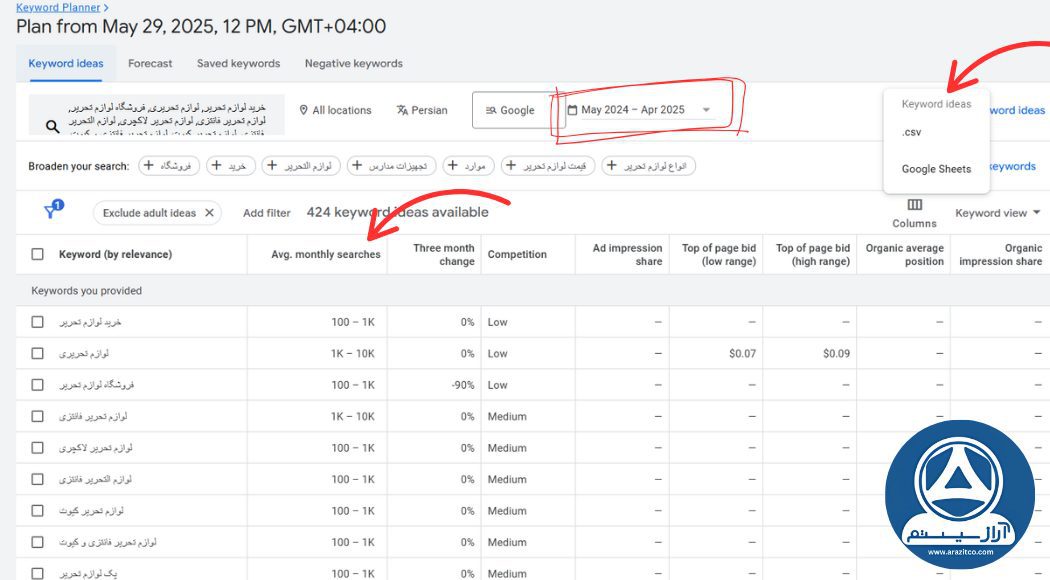Viewport: 1050px width, 580px height.
Task: Go to the Keyword Planner breadcrumb link
Action: point(58,8)
